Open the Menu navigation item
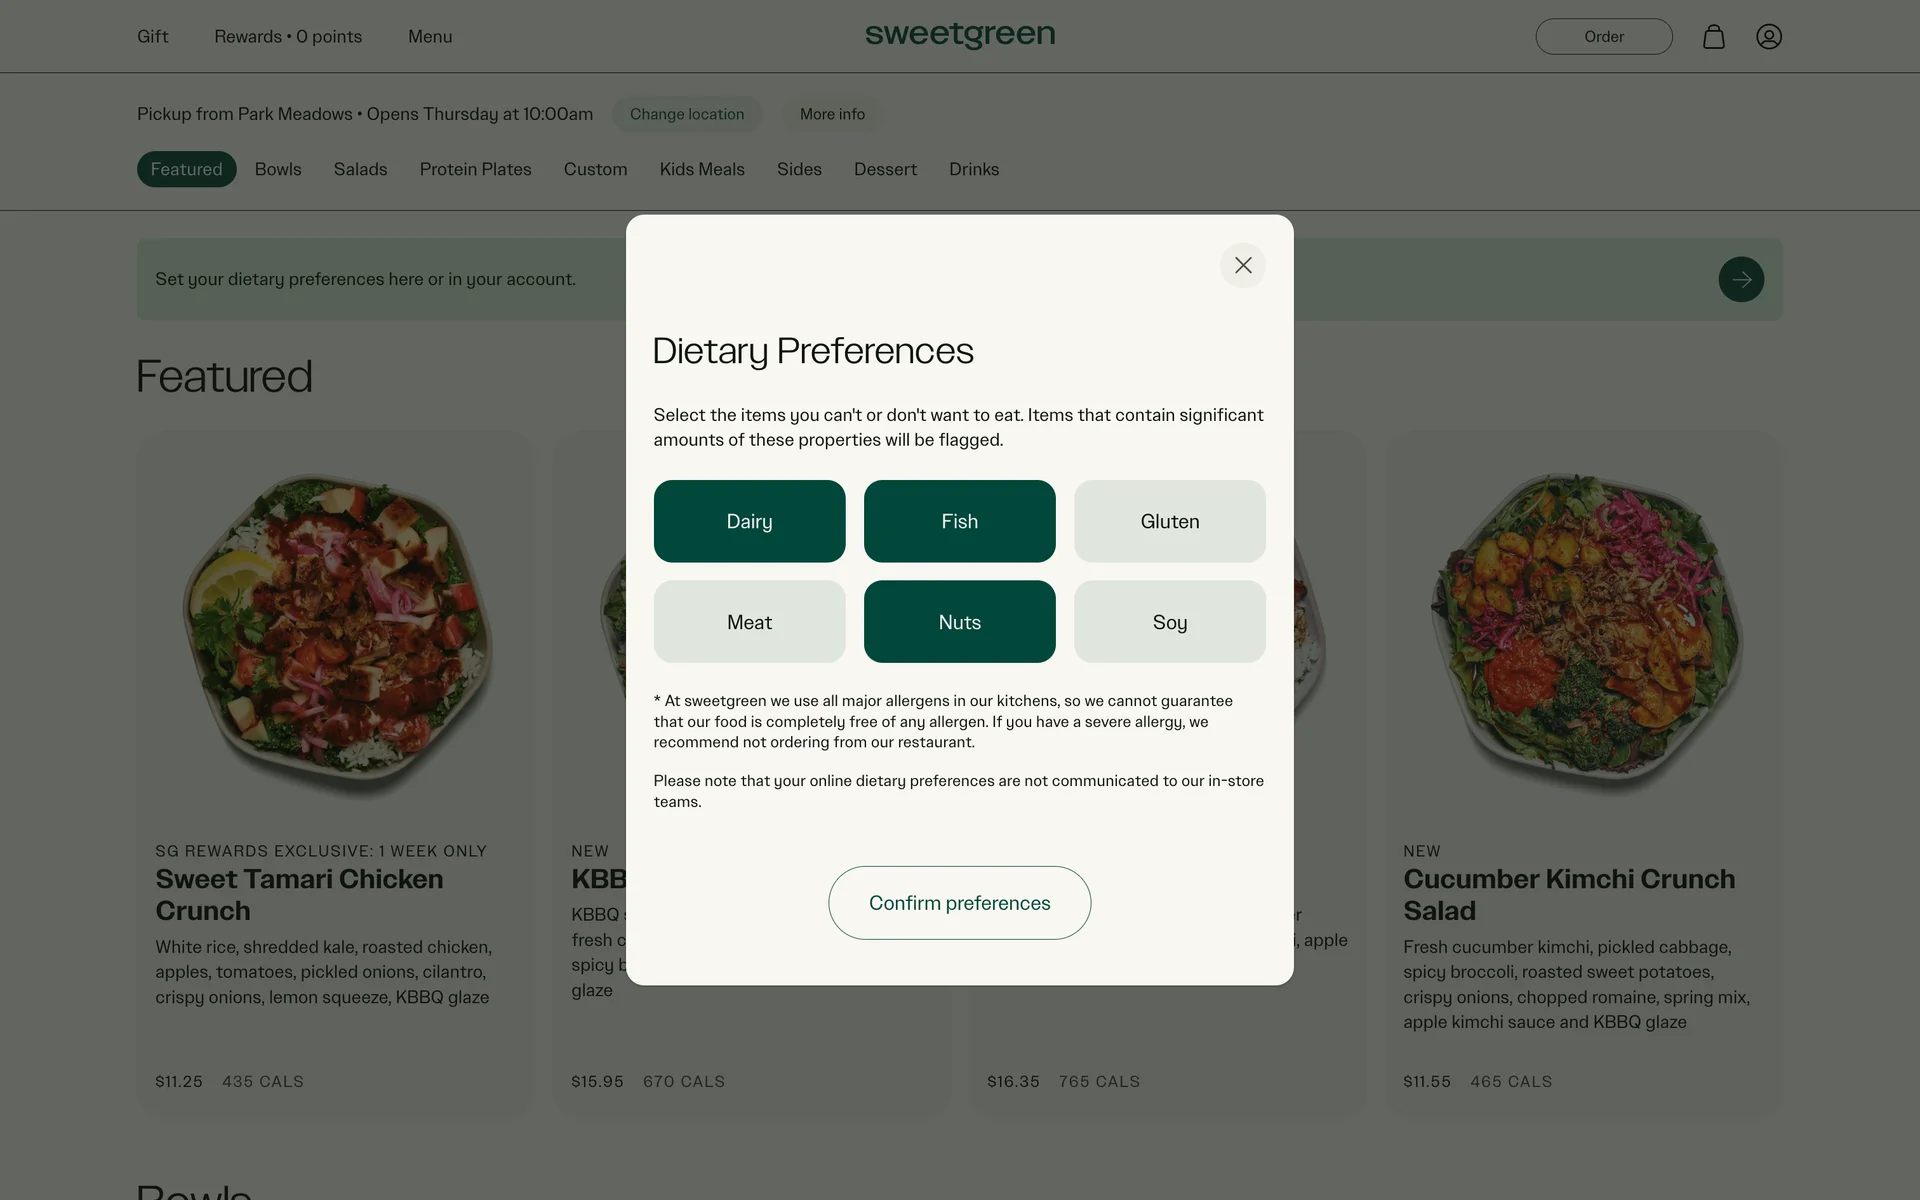This screenshot has height=1200, width=1920. [430, 37]
